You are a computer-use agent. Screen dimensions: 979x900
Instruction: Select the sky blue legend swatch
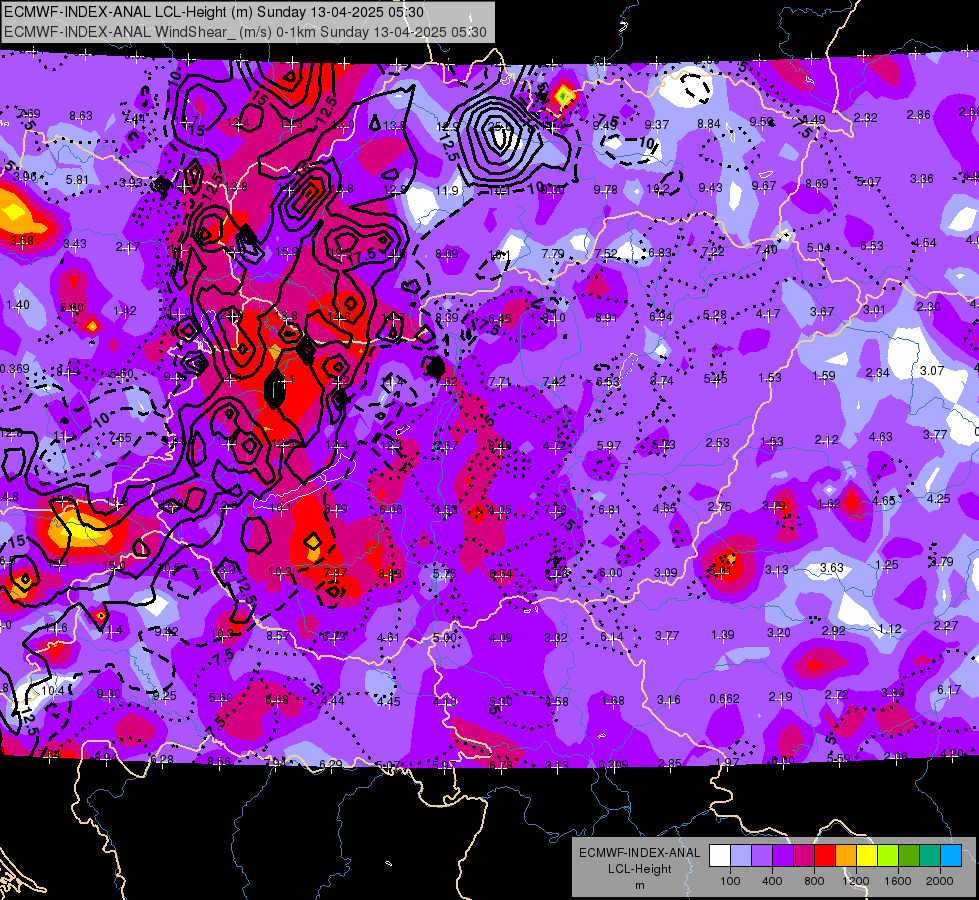tap(951, 856)
